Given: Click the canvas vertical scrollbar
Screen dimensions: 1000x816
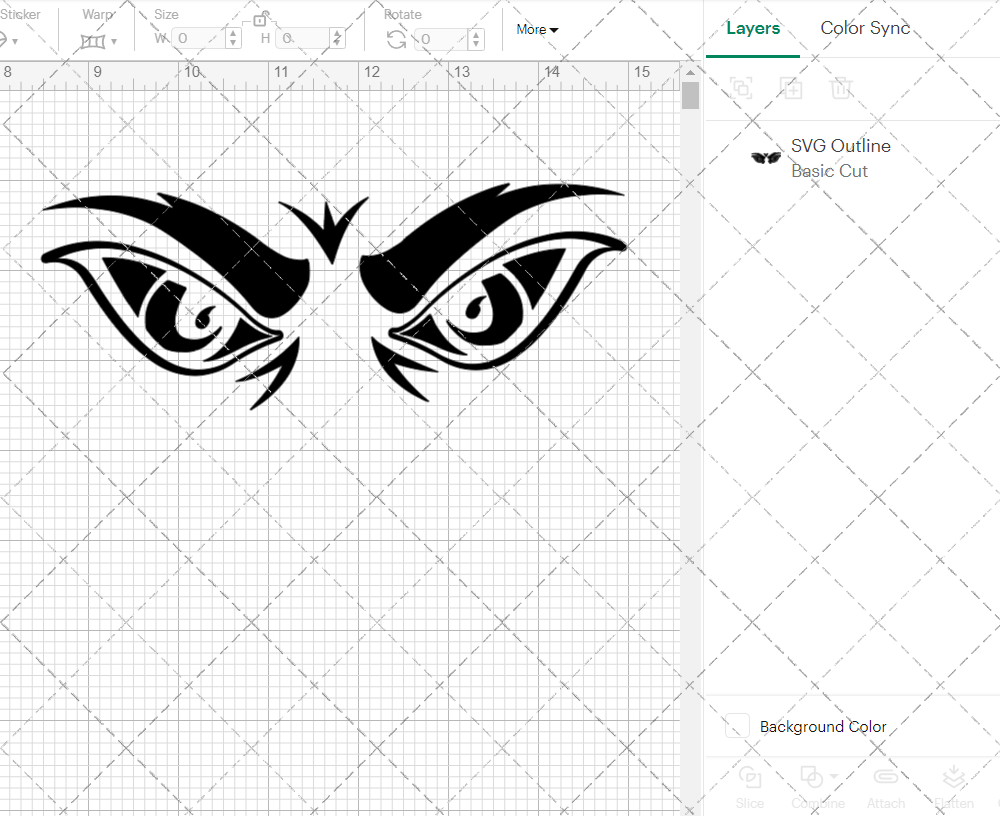Looking at the screenshot, I should coord(690,97).
